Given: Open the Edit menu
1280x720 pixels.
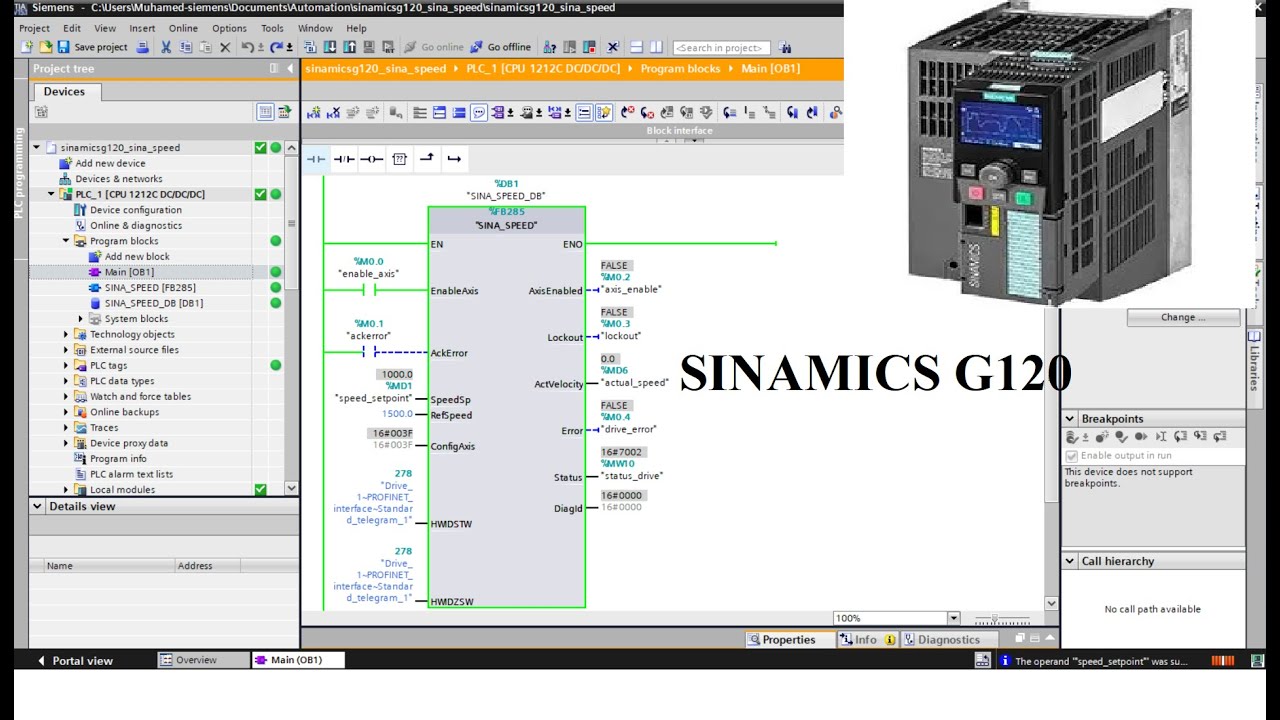Looking at the screenshot, I should [x=72, y=28].
